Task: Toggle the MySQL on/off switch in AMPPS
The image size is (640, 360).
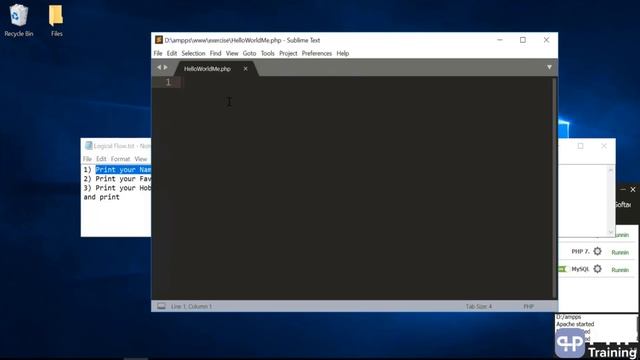Action: [x=563, y=269]
